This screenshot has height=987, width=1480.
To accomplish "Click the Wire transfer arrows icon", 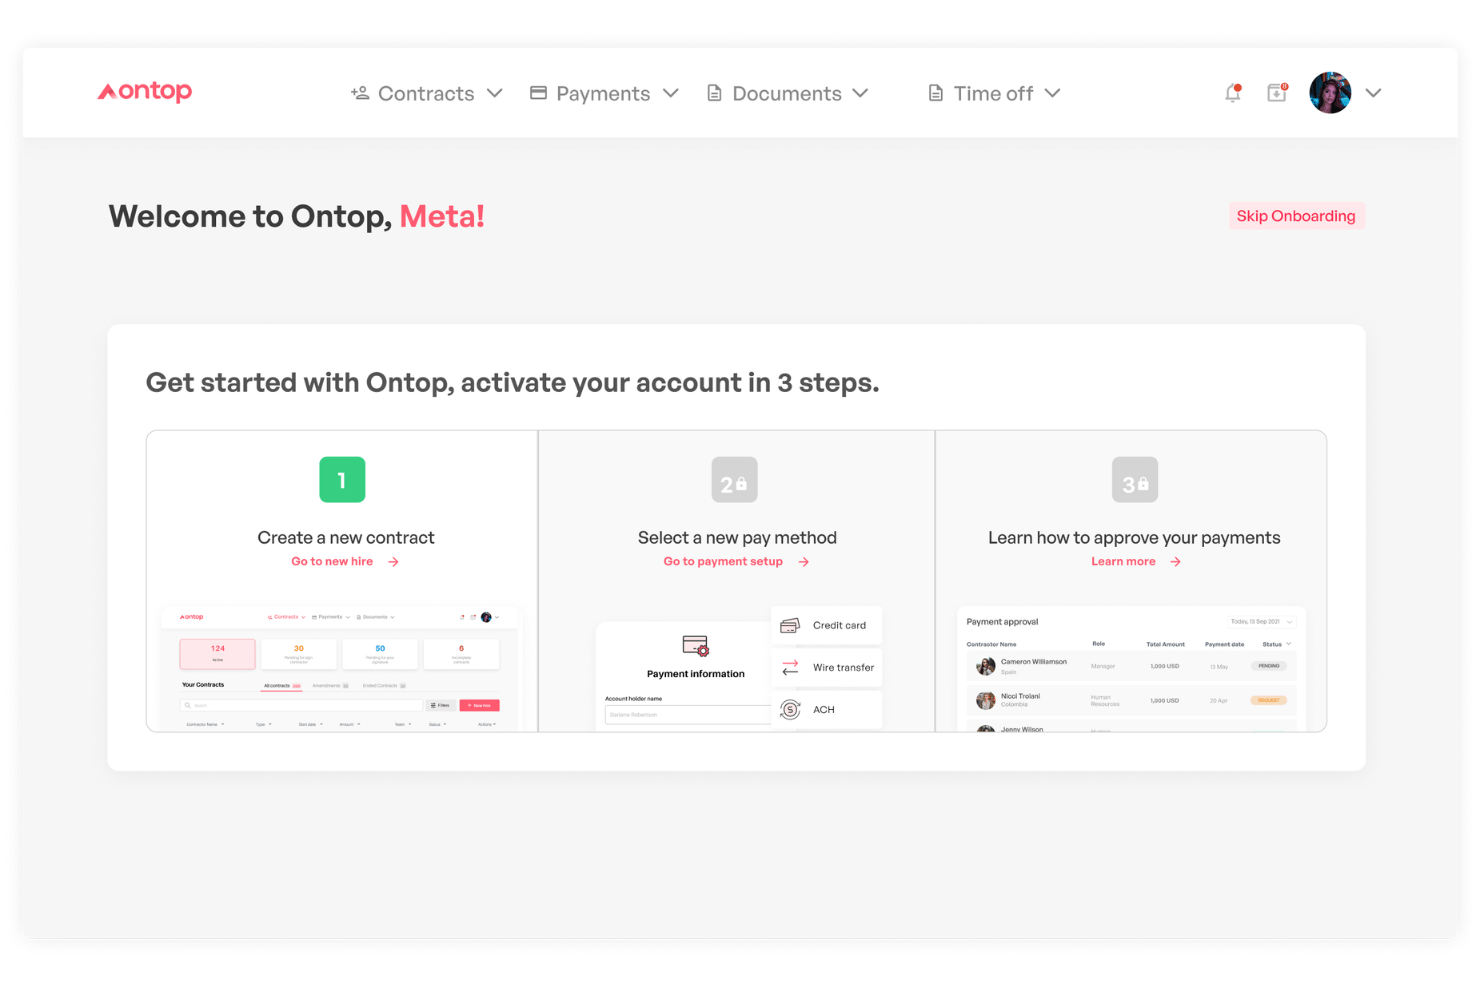I will (x=790, y=668).
